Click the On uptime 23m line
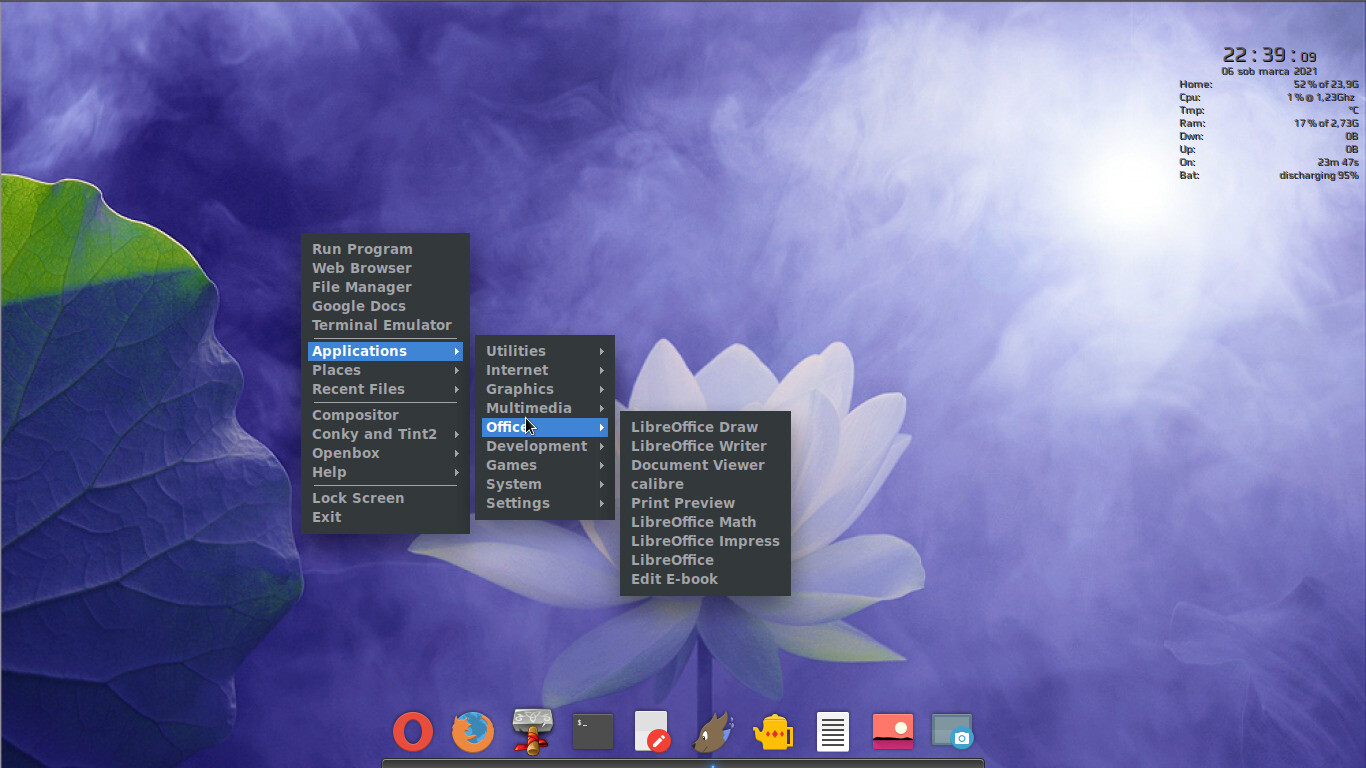Screen dimensions: 1366x768 pyautogui.click(x=1269, y=163)
